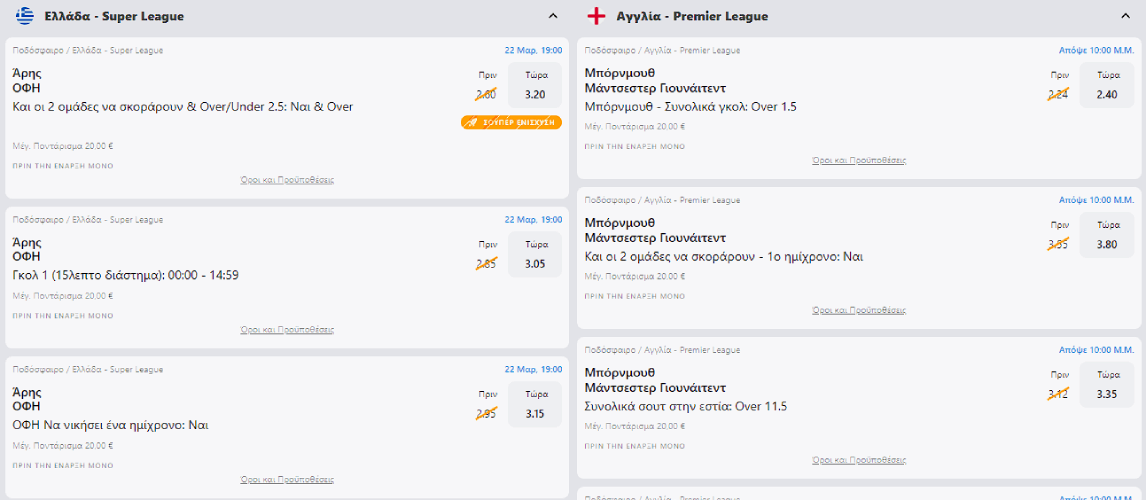This screenshot has width=1146, height=500.
Task: Open terms link under first-half both-score bet
Action: pos(859,310)
